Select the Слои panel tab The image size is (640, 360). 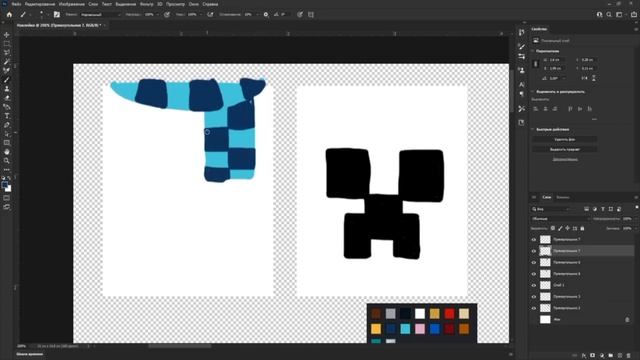click(x=547, y=197)
